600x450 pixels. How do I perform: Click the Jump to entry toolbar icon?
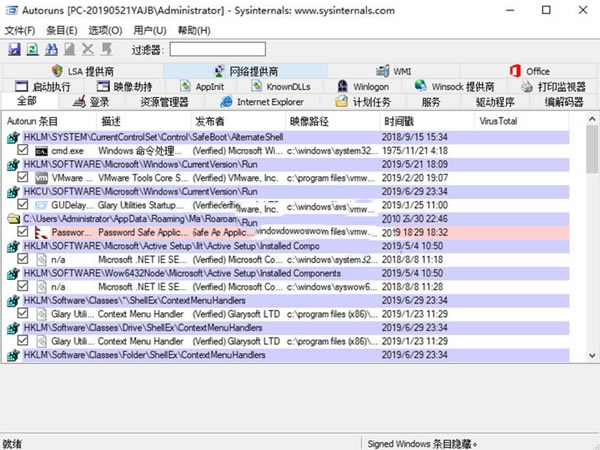(106, 49)
